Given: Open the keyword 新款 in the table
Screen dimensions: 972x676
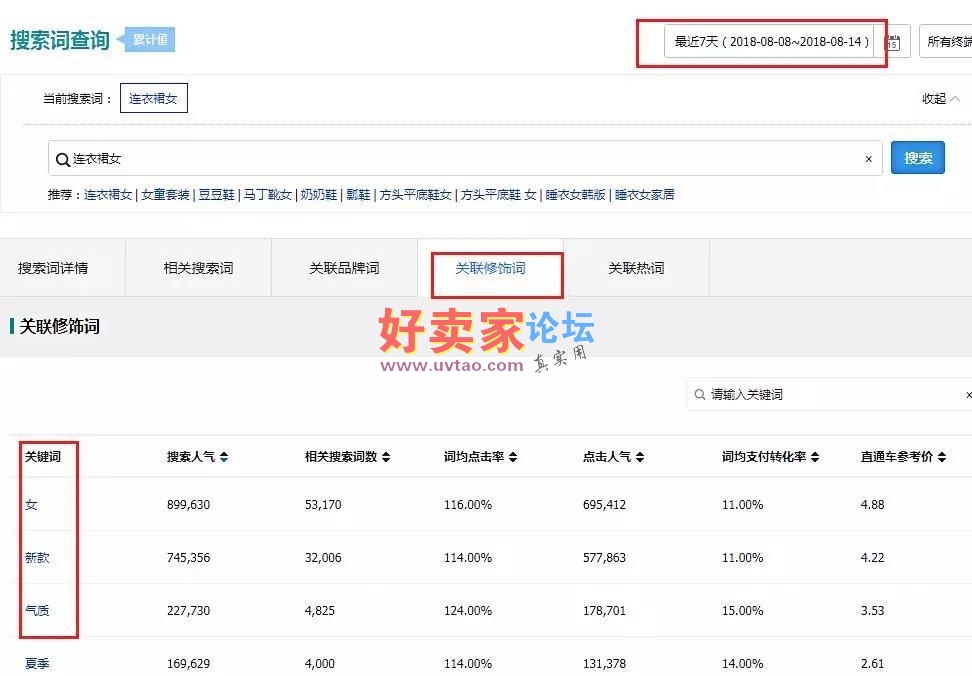Looking at the screenshot, I should coord(37,558).
